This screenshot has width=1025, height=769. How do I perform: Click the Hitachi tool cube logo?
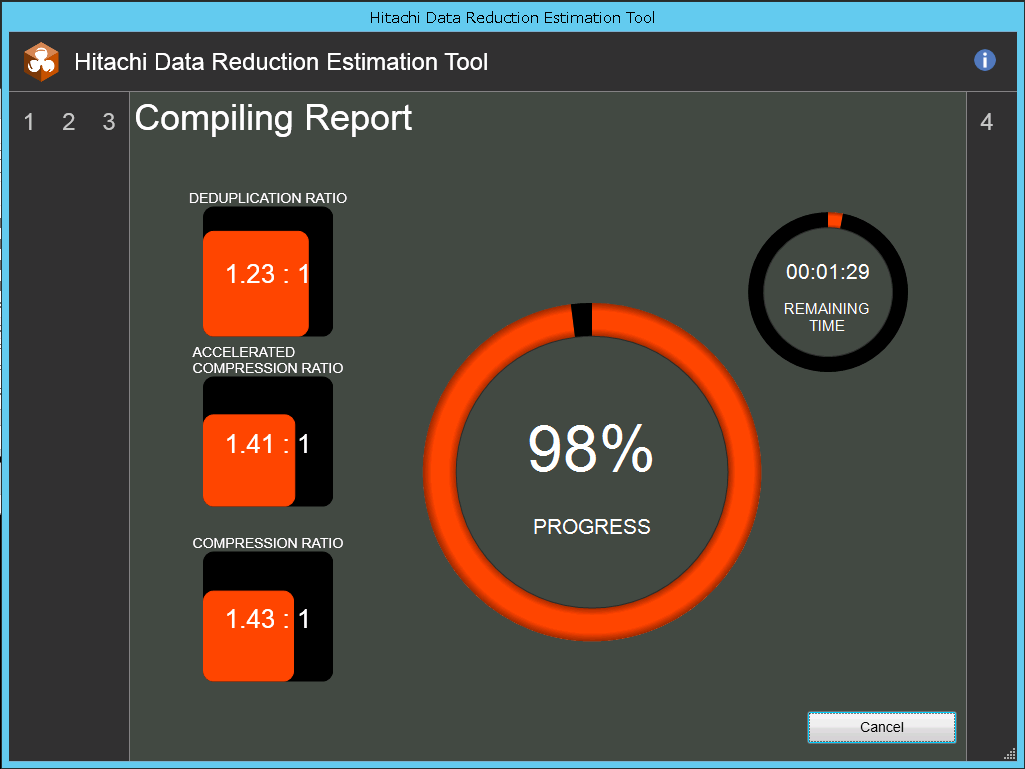click(x=41, y=62)
